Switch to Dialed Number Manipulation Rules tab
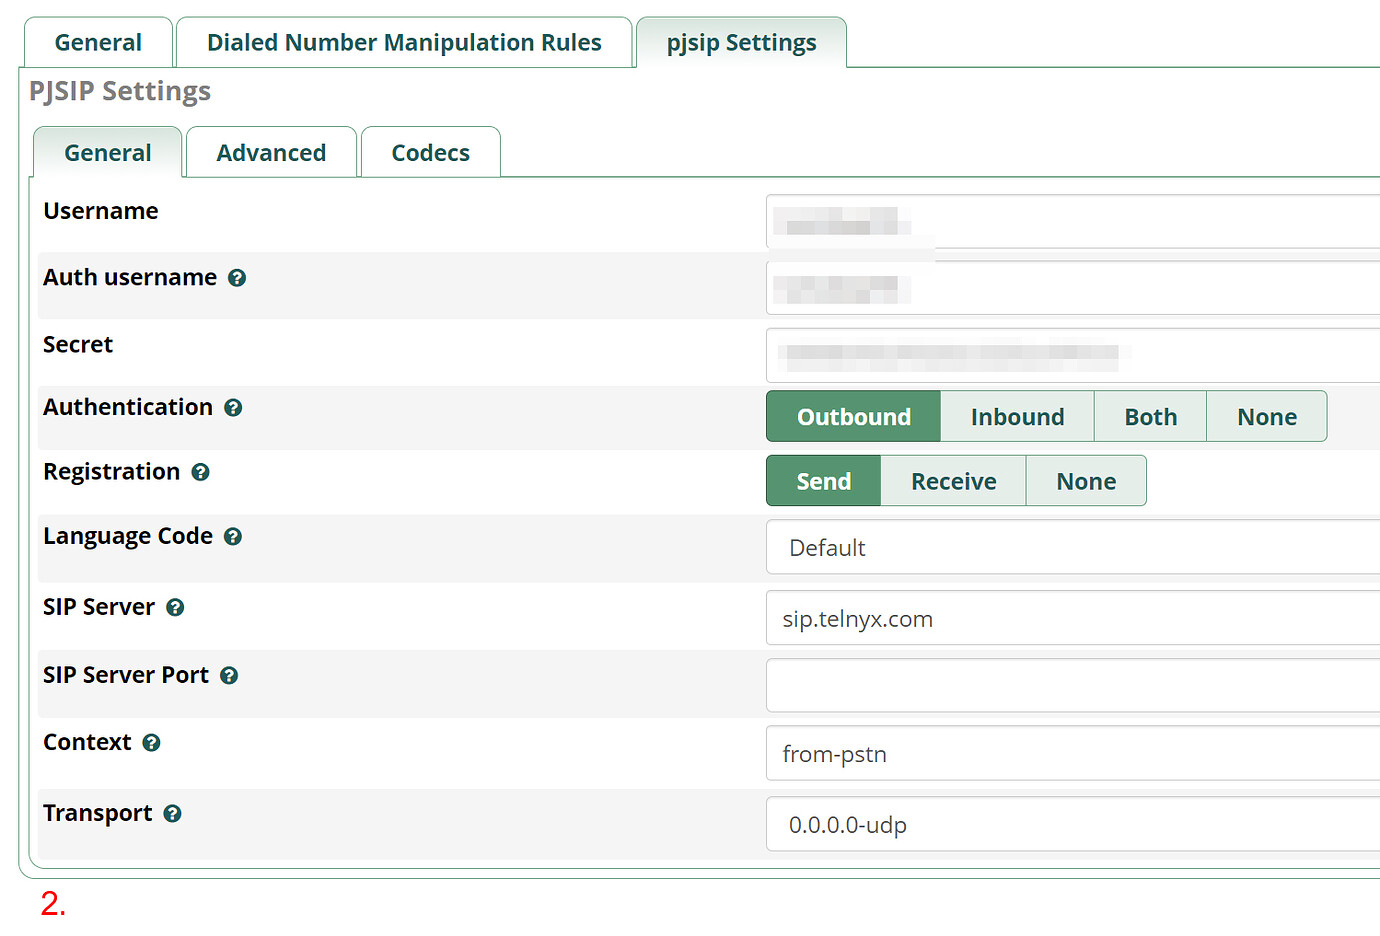1380x936 pixels. 404,43
